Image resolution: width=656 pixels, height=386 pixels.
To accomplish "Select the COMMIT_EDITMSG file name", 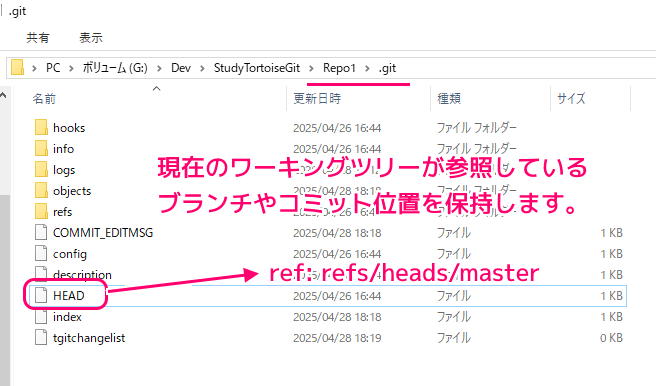I will 103,233.
